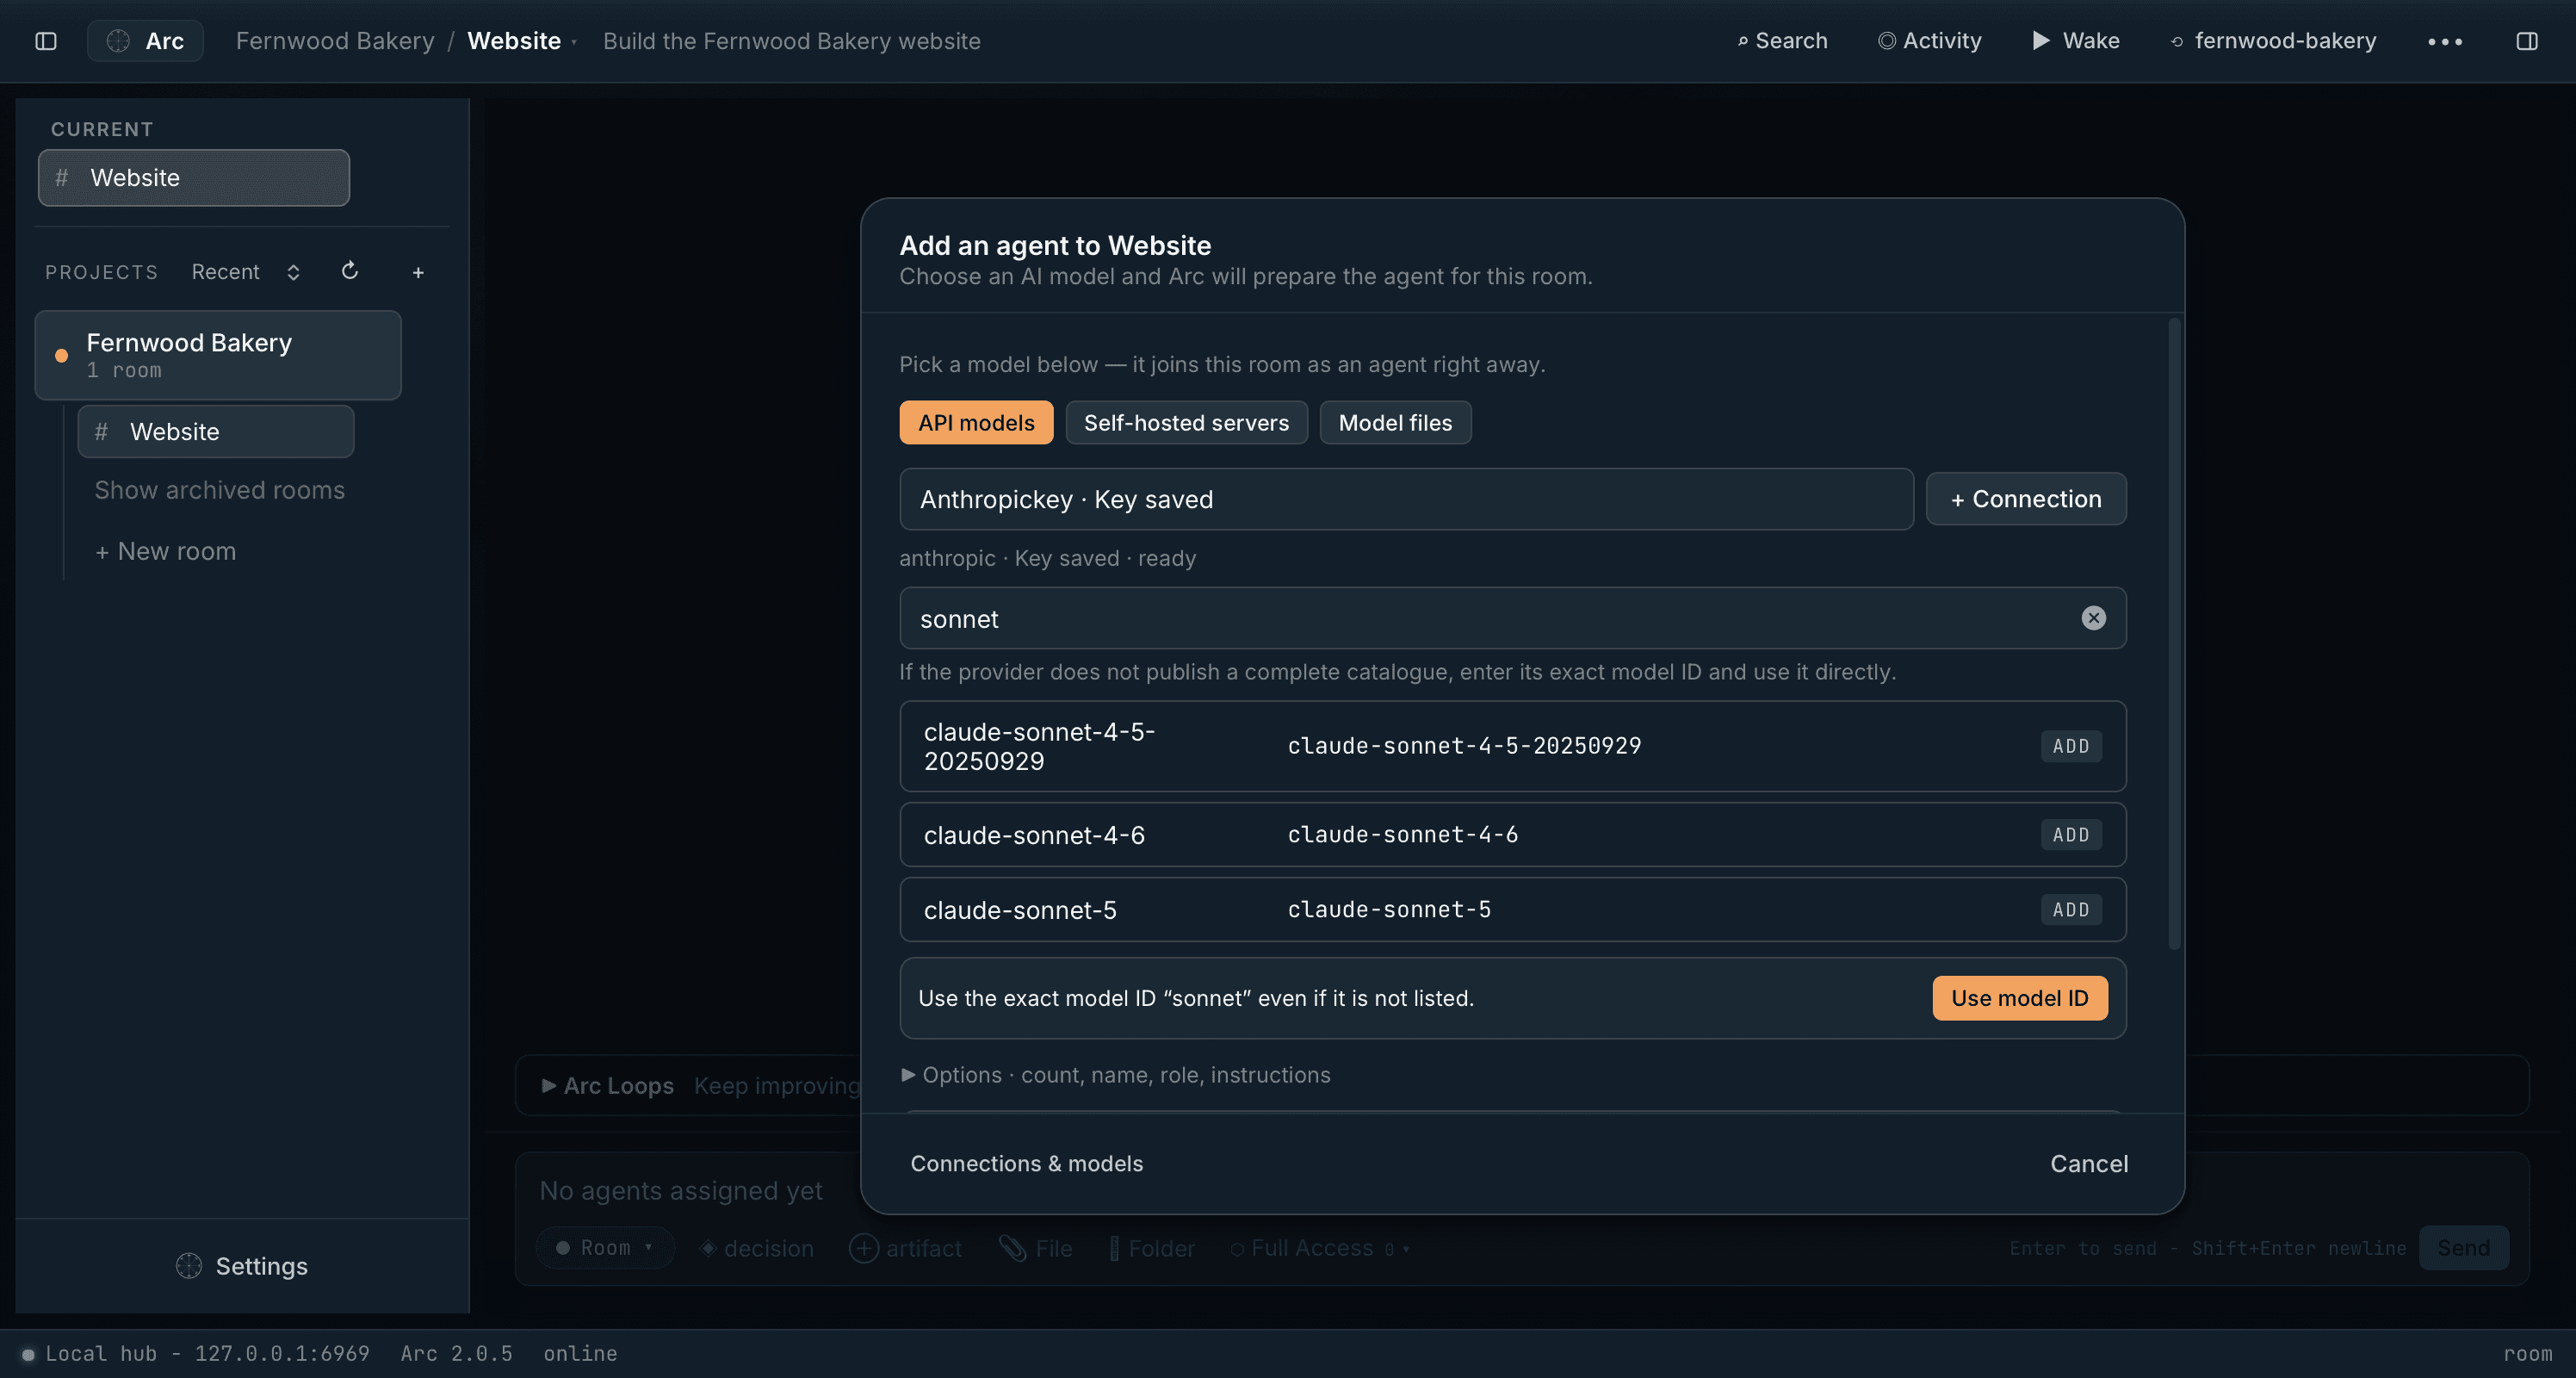2576x1378 pixels.
Task: Open Connections & models link
Action: pyautogui.click(x=1026, y=1164)
